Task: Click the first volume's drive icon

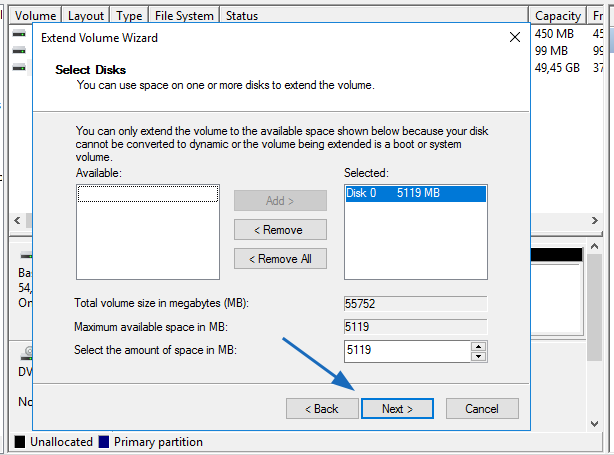Action: tap(19, 33)
